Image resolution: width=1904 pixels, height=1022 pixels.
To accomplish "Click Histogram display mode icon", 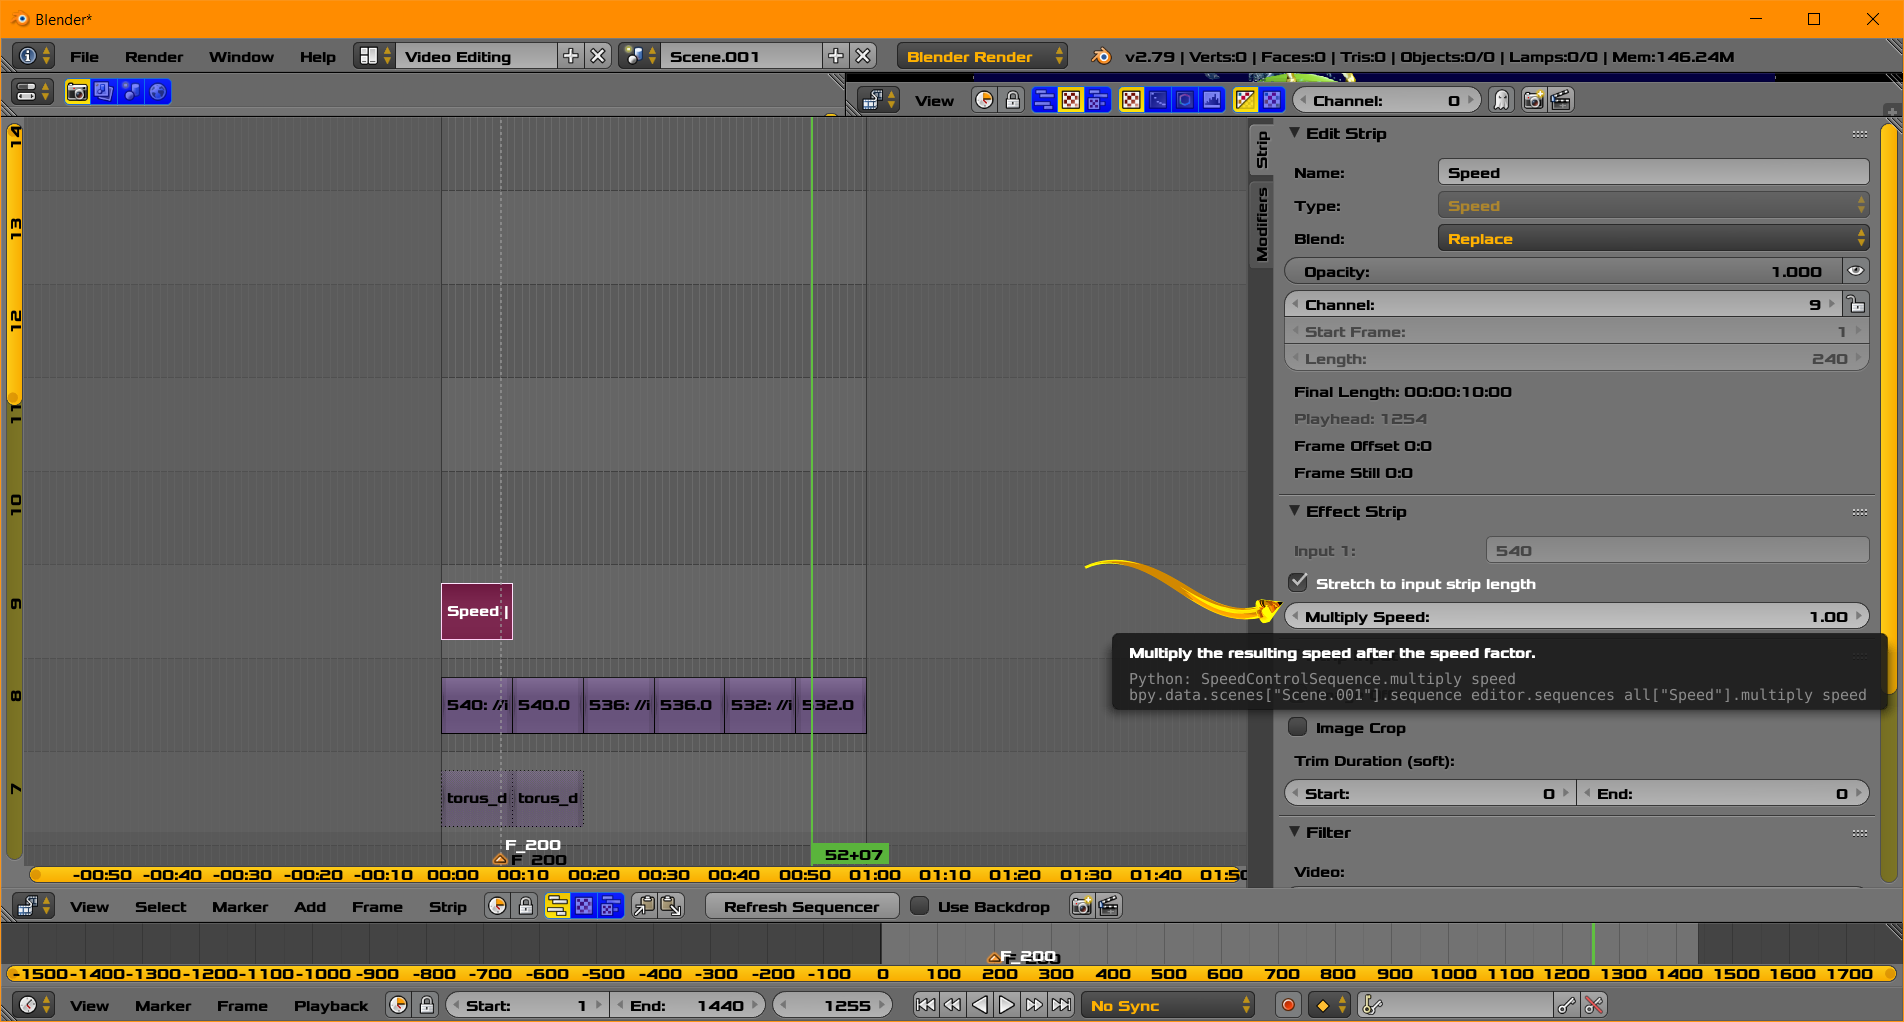I will point(1212,100).
